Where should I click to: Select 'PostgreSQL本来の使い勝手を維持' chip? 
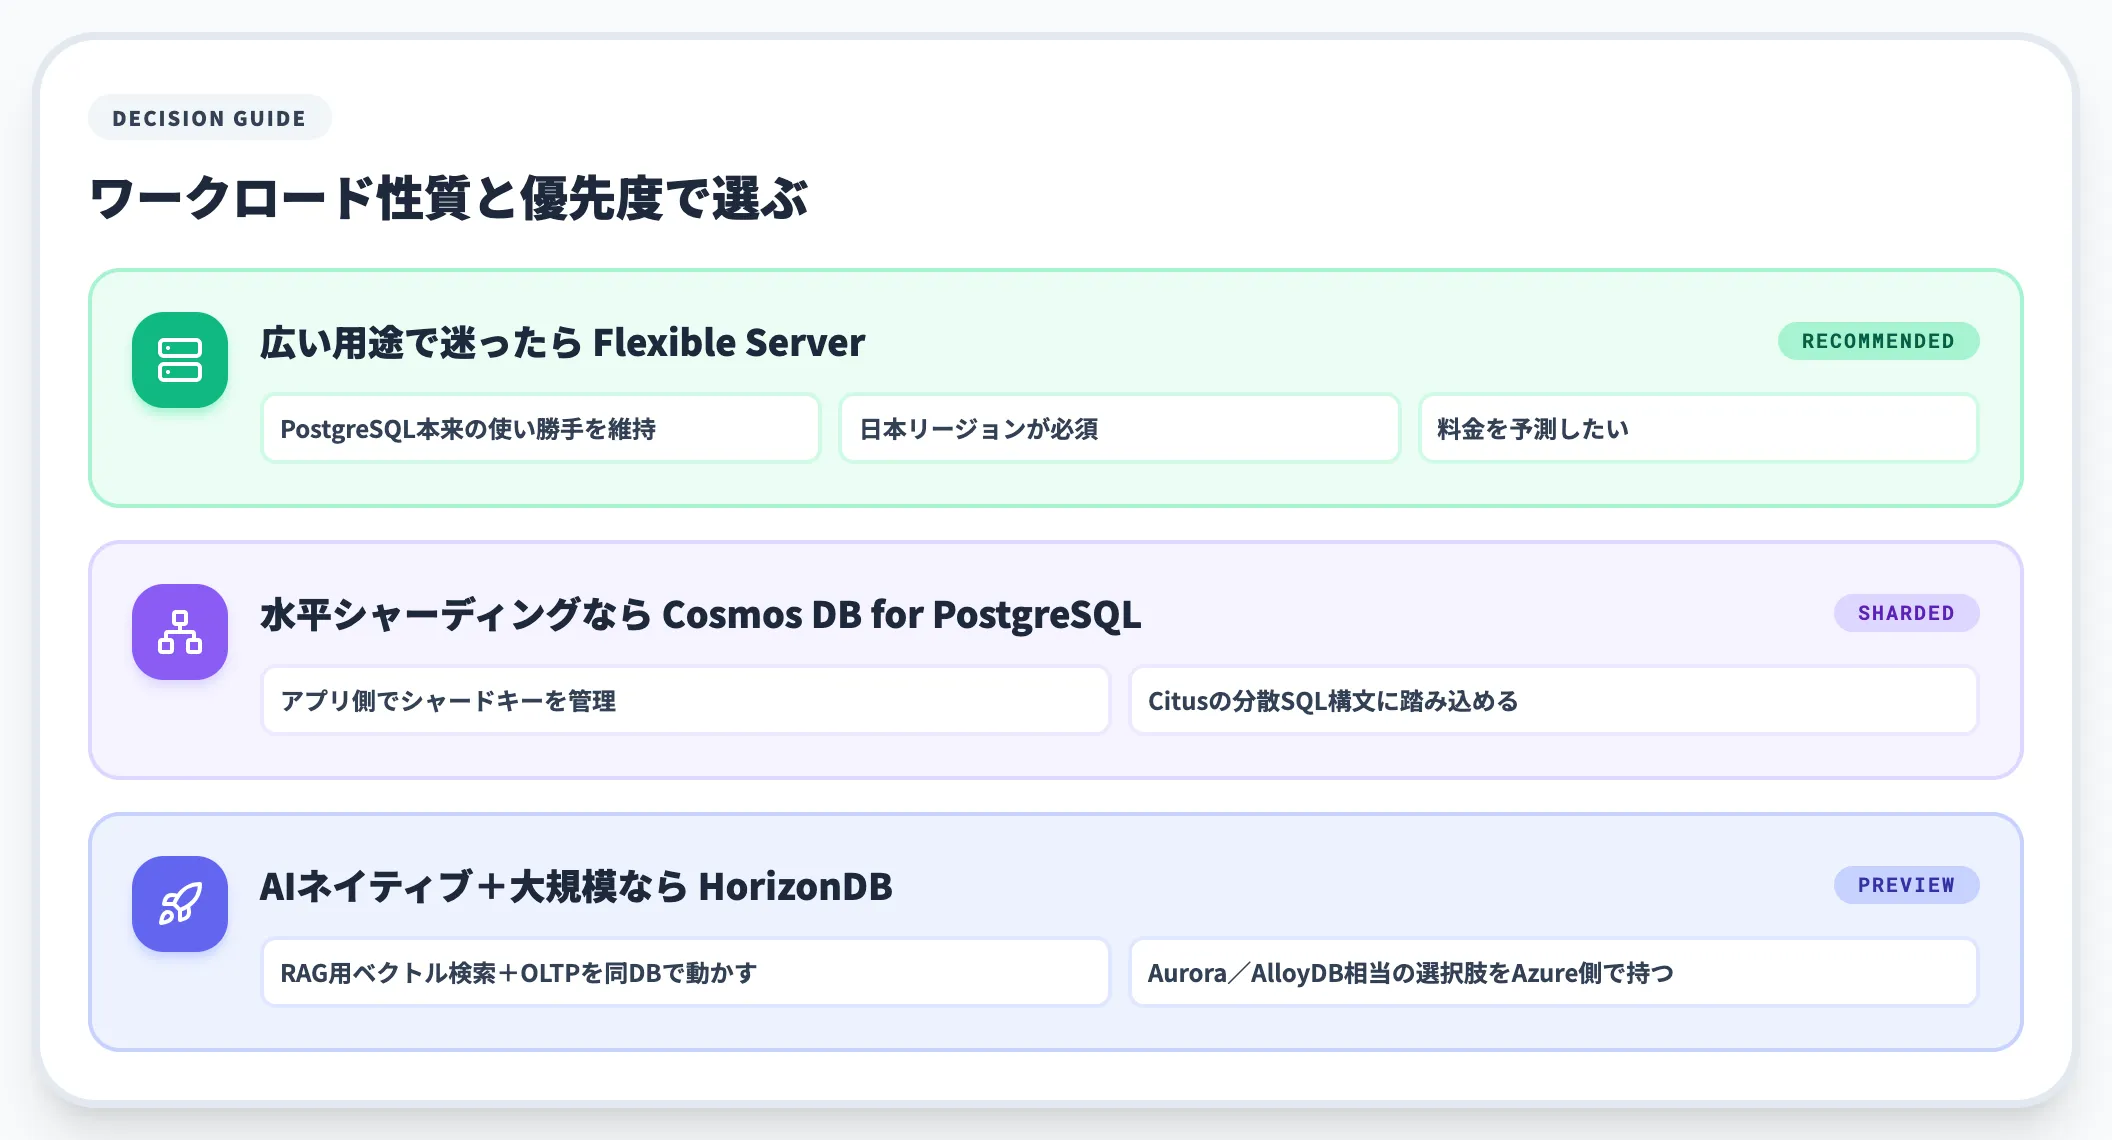click(541, 429)
